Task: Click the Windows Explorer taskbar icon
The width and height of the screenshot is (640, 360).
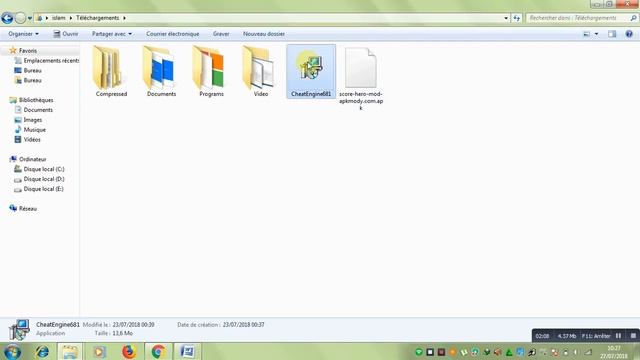Action: tap(70, 351)
